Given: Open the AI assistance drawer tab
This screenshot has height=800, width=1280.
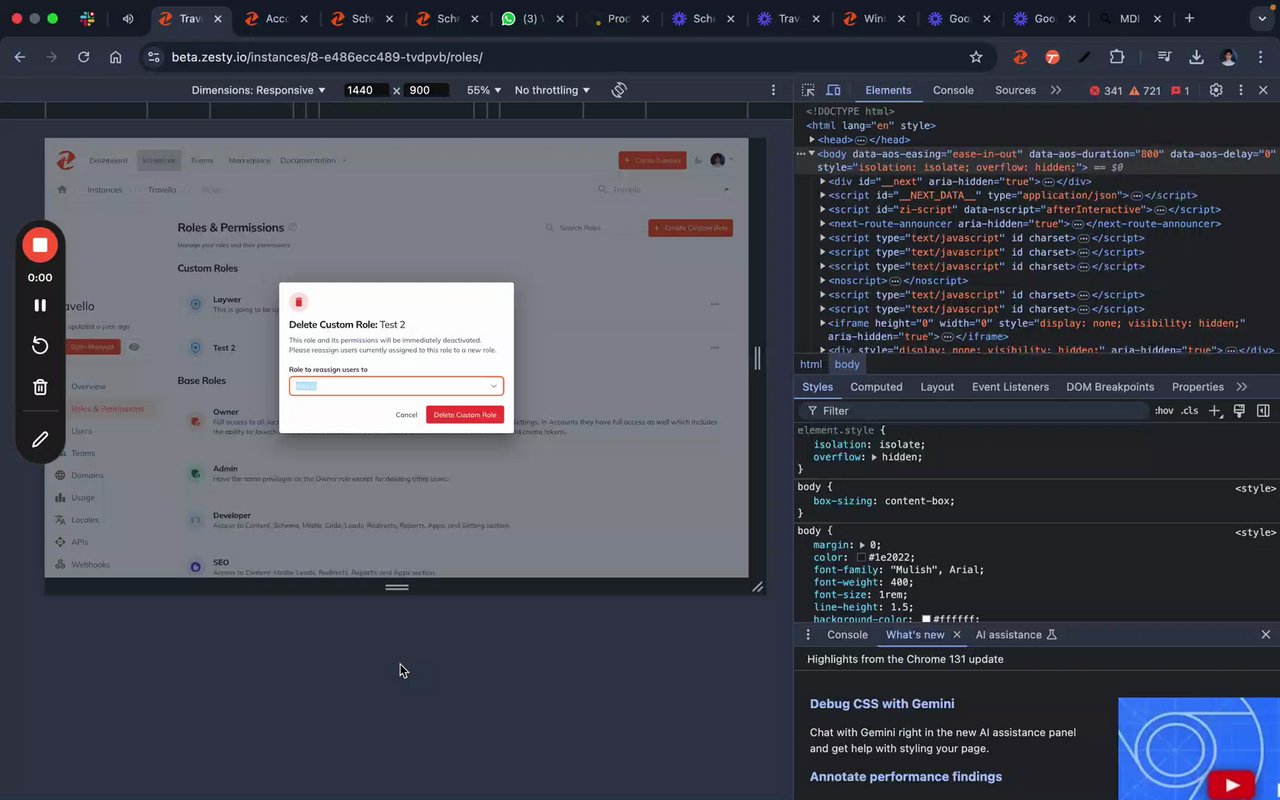Looking at the screenshot, I should [x=1016, y=635].
